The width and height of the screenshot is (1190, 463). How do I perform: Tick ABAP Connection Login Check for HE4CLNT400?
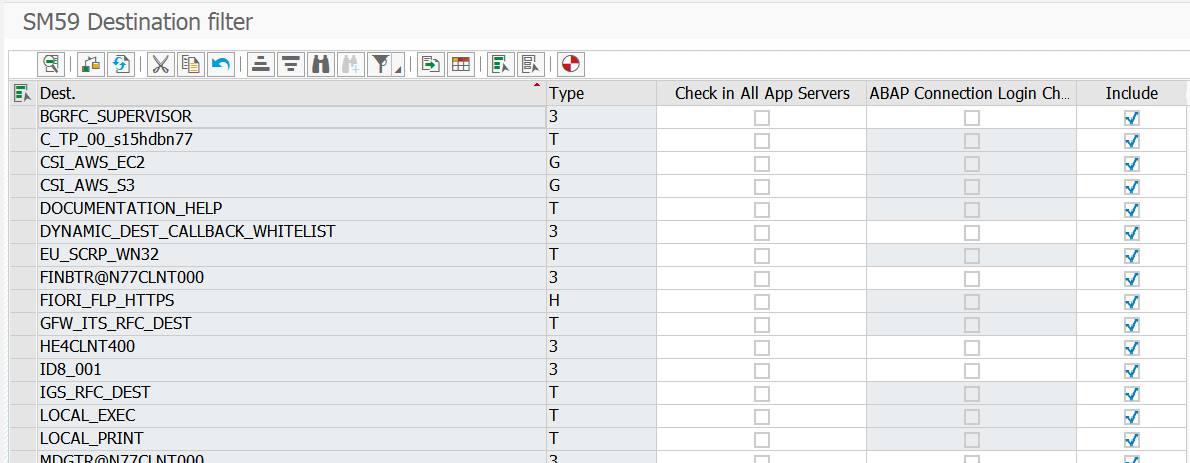972,348
